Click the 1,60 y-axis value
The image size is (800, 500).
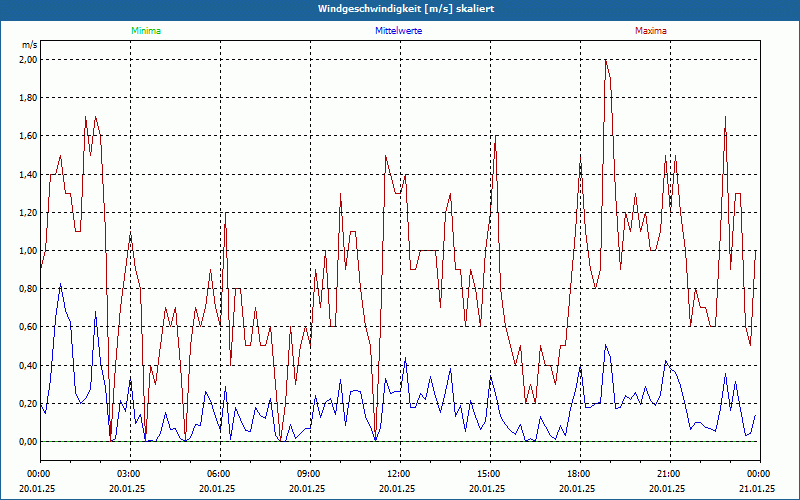tap(28, 136)
